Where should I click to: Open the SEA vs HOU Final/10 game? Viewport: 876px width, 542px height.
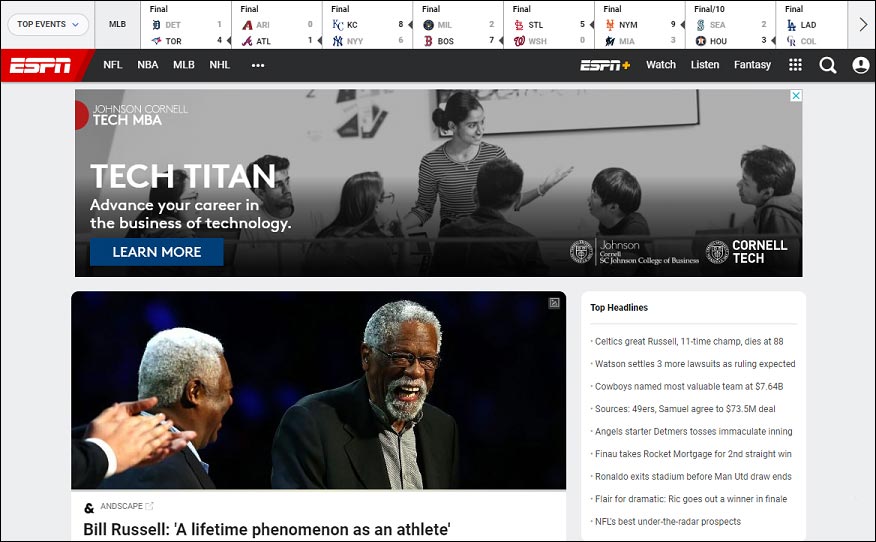(x=730, y=25)
